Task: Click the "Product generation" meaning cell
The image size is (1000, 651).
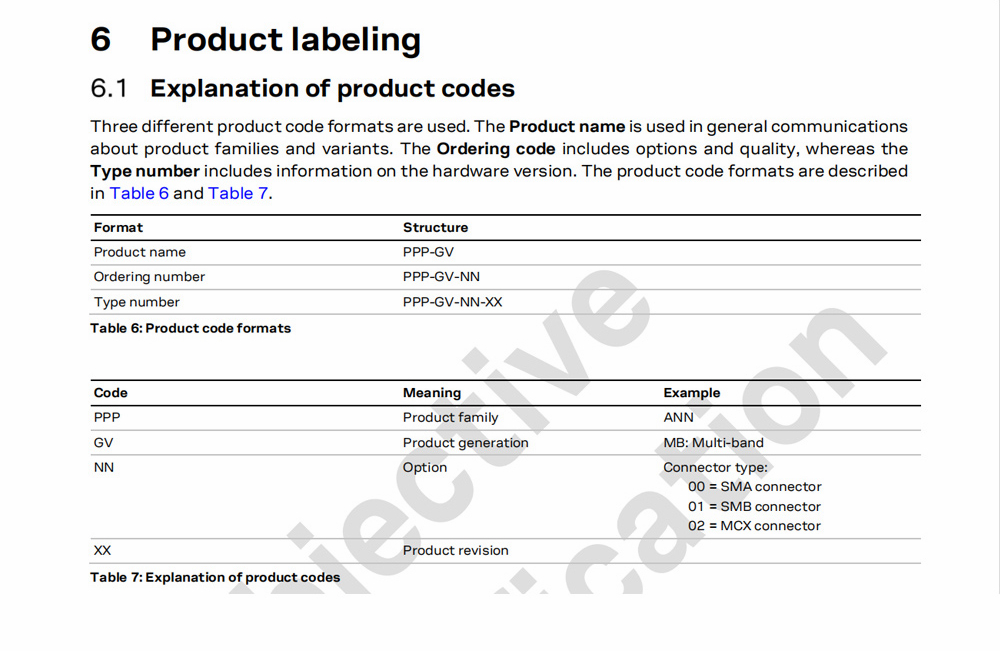Action: click(465, 443)
